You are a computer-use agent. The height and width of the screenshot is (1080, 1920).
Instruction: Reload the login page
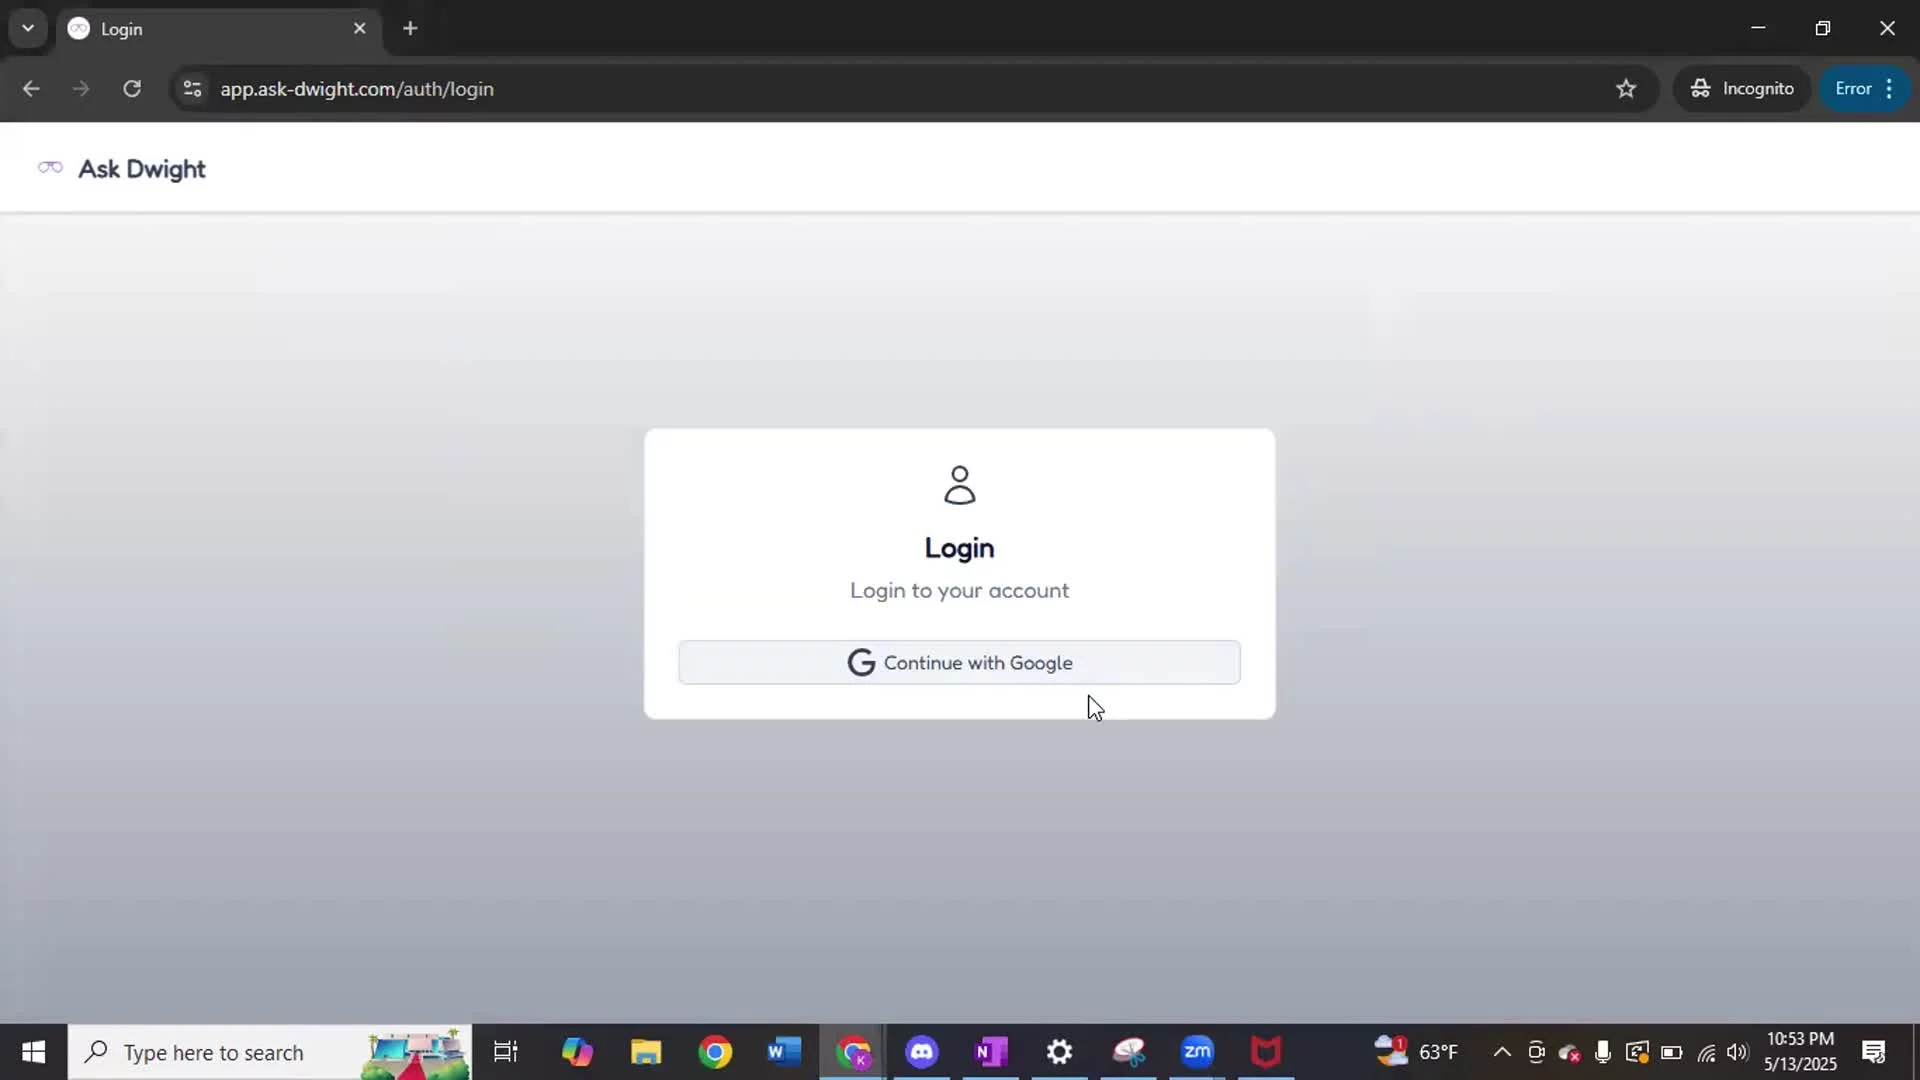point(132,88)
